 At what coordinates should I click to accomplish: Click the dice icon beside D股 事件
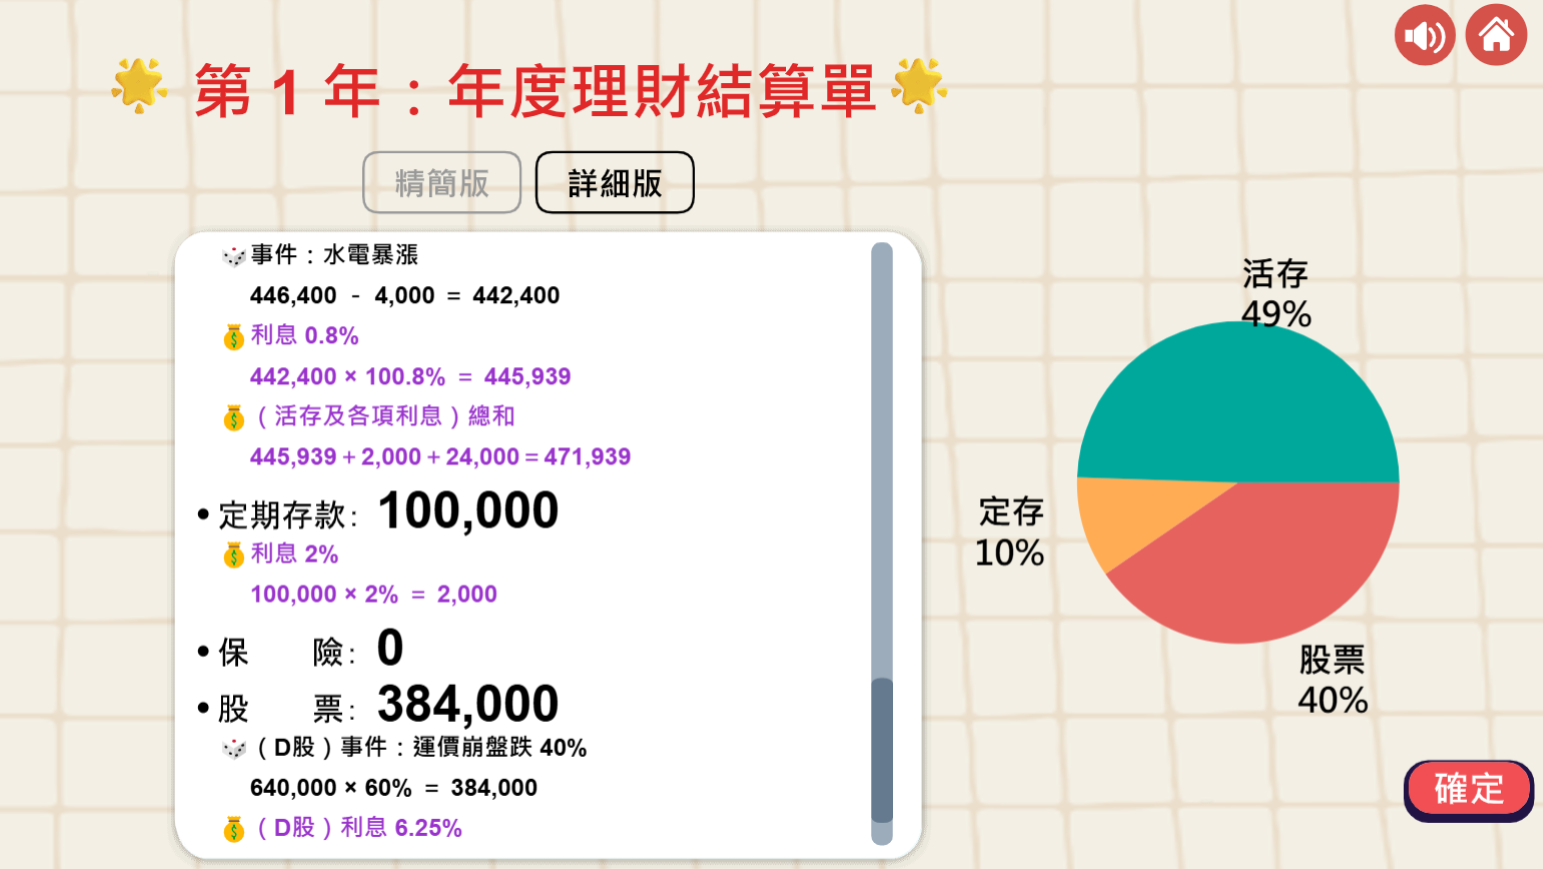click(x=233, y=749)
